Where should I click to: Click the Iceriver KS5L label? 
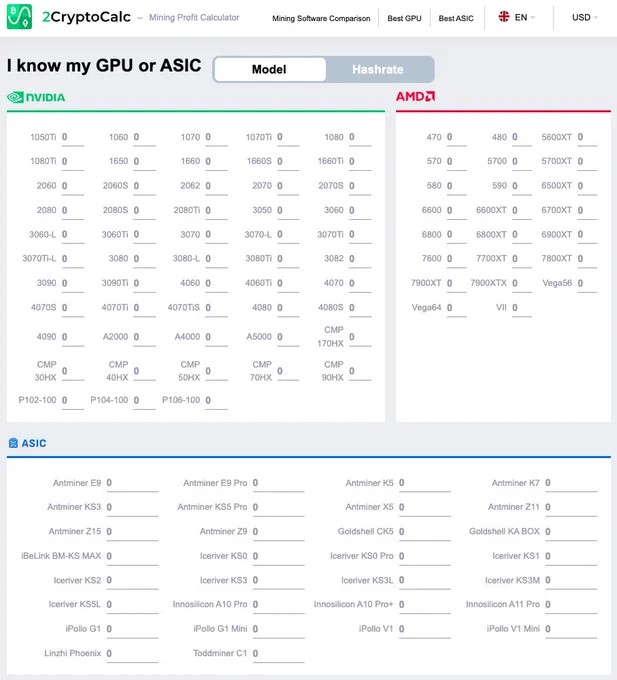[x=75, y=604]
